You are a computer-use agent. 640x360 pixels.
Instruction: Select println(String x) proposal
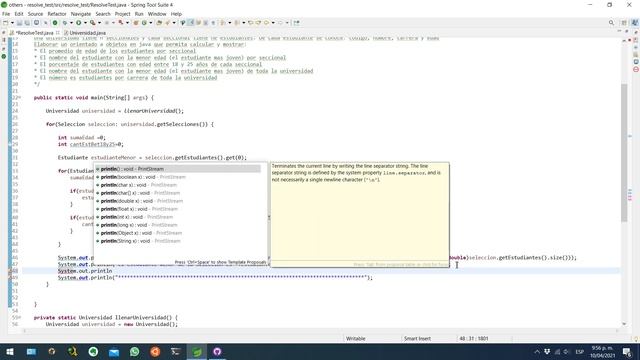[x=178, y=241]
